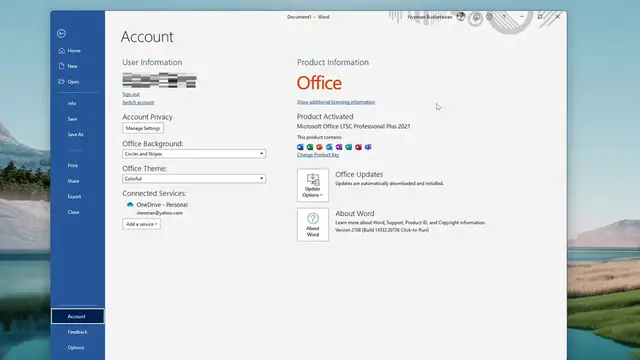Click the Switch account link
This screenshot has width=640, height=360.
(138, 102)
